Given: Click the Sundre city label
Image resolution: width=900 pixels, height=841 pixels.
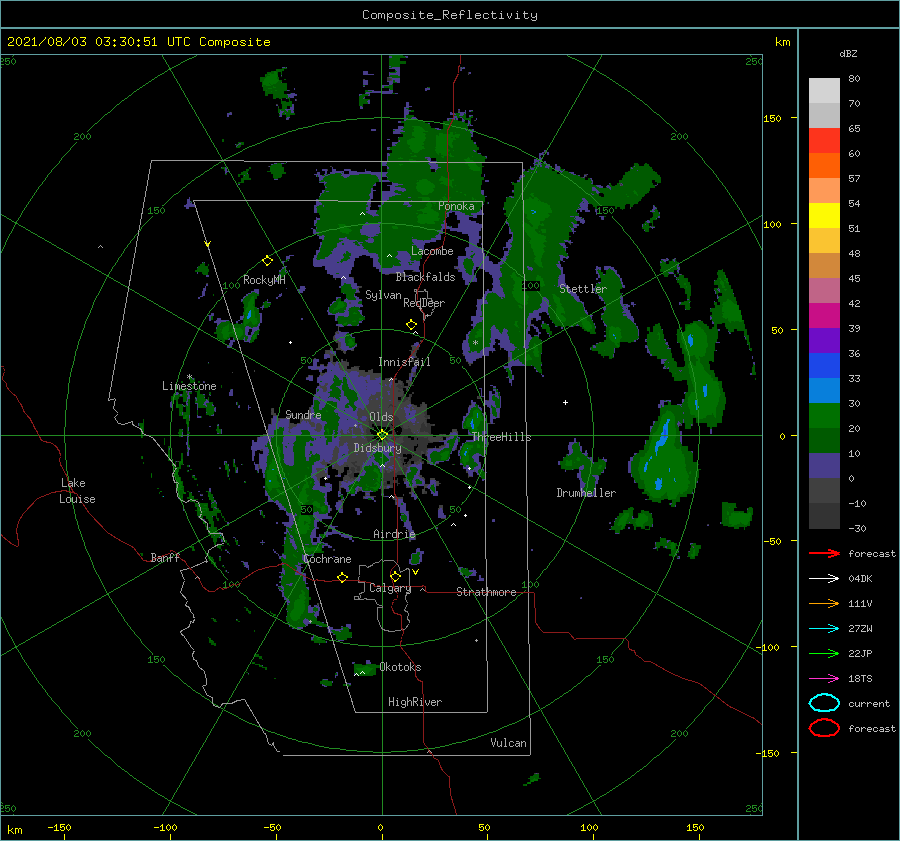Looking at the screenshot, I should [x=303, y=414].
